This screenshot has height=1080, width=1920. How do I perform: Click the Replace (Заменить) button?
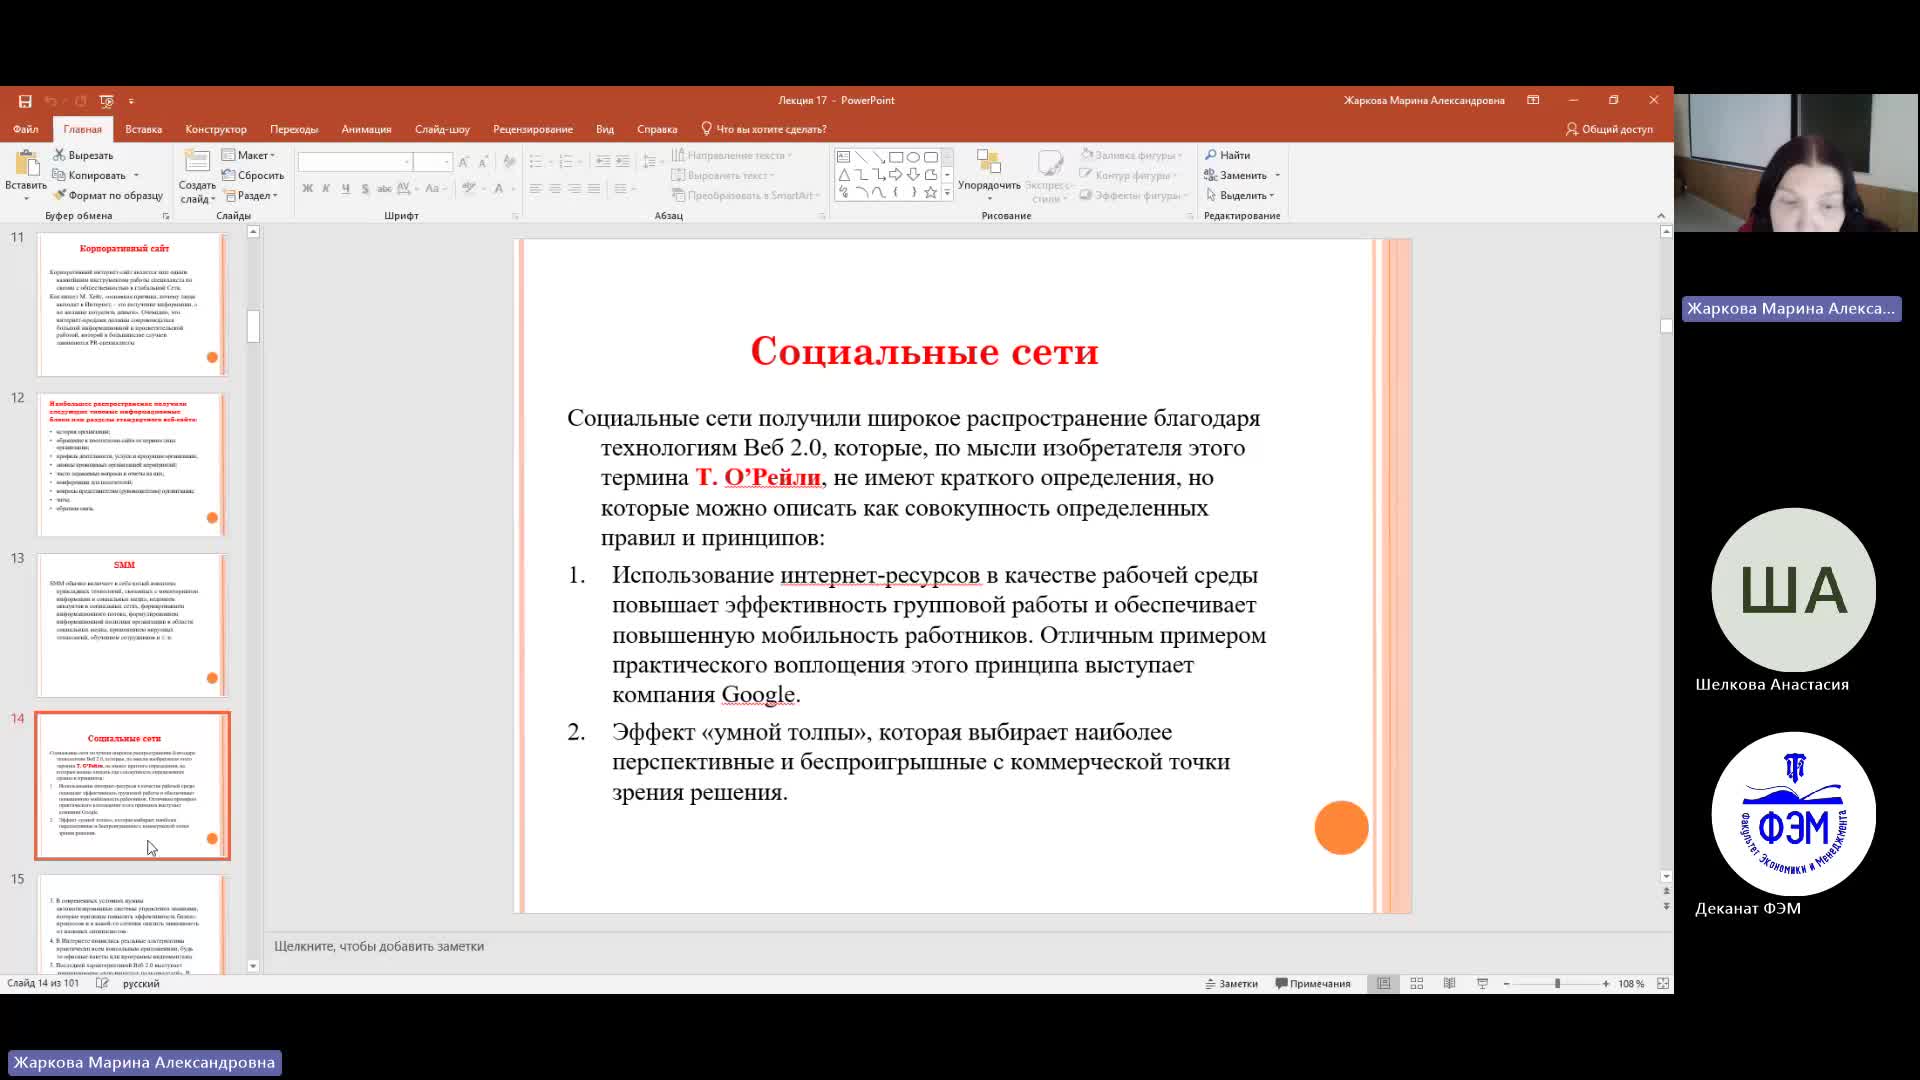[x=1236, y=175]
